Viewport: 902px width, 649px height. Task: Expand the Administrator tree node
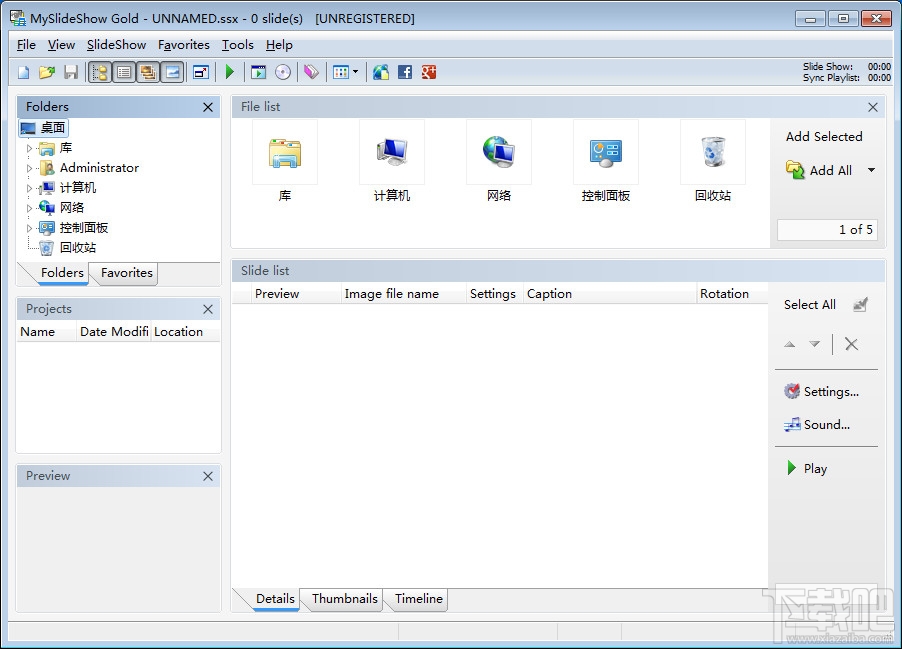coord(29,168)
